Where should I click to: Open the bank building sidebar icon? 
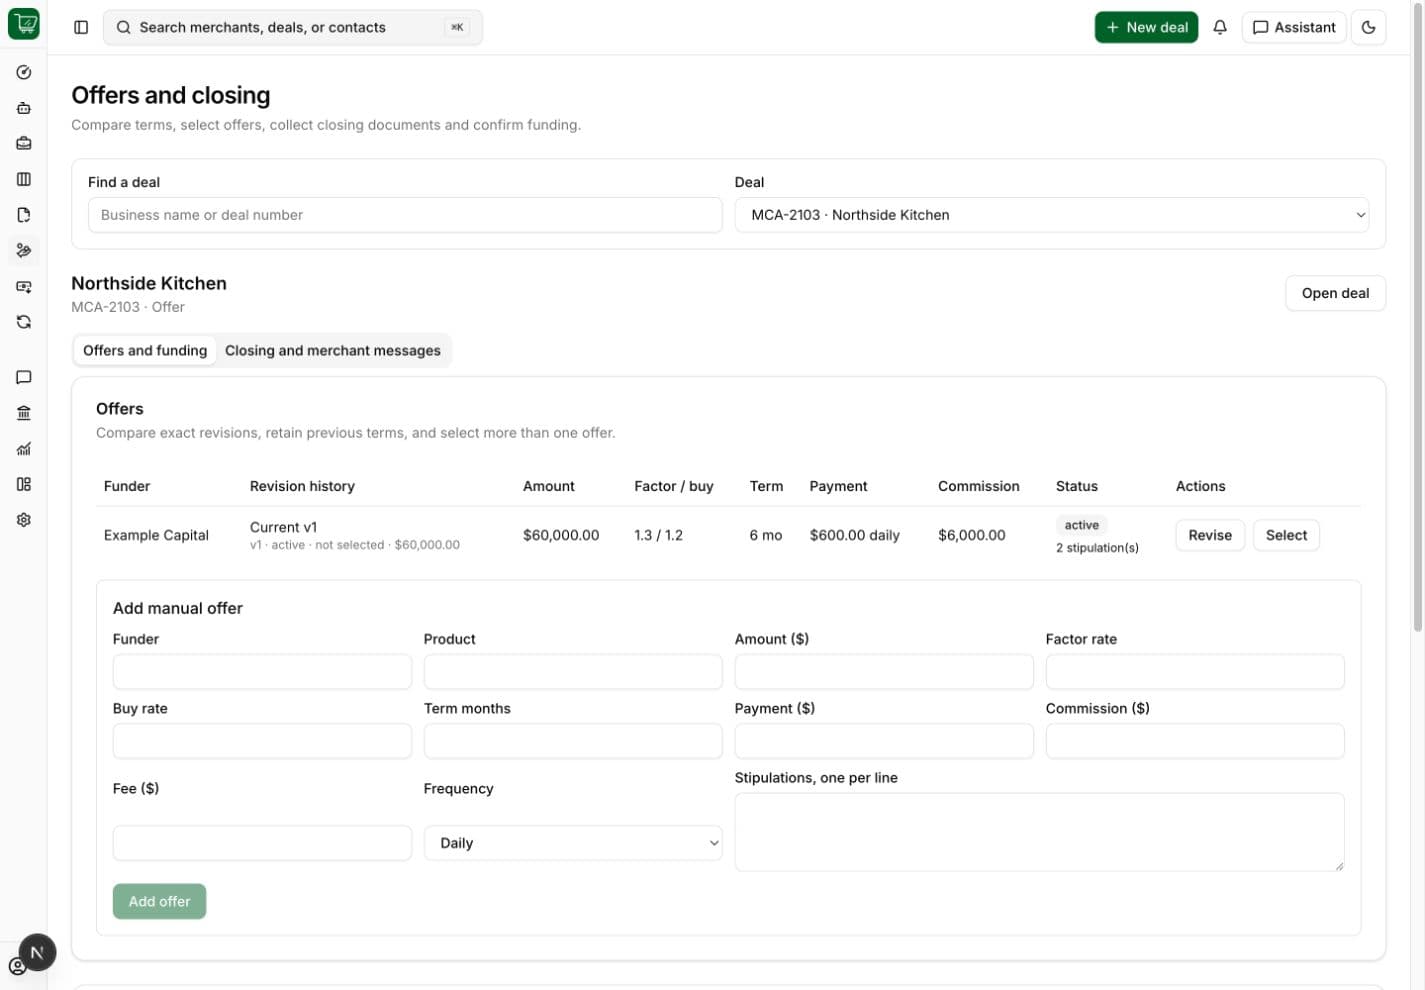(x=24, y=413)
